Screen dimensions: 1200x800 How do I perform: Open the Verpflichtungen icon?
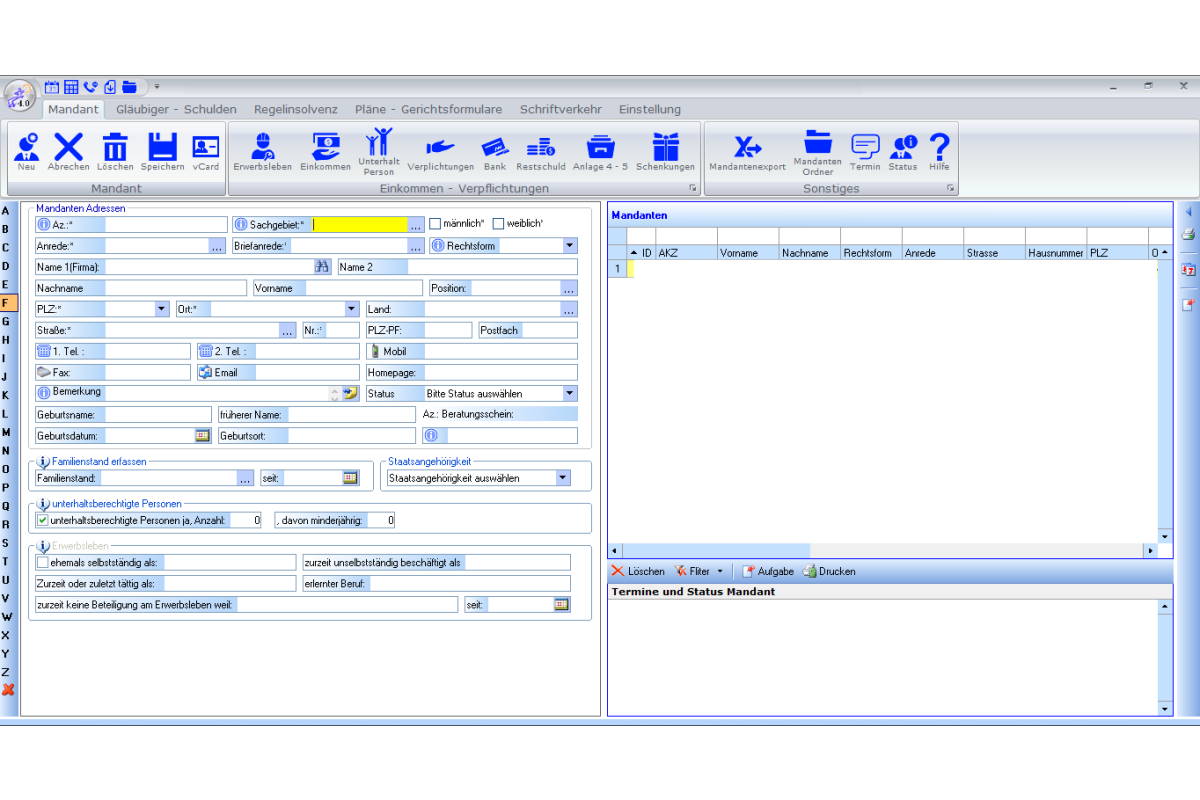(x=440, y=152)
